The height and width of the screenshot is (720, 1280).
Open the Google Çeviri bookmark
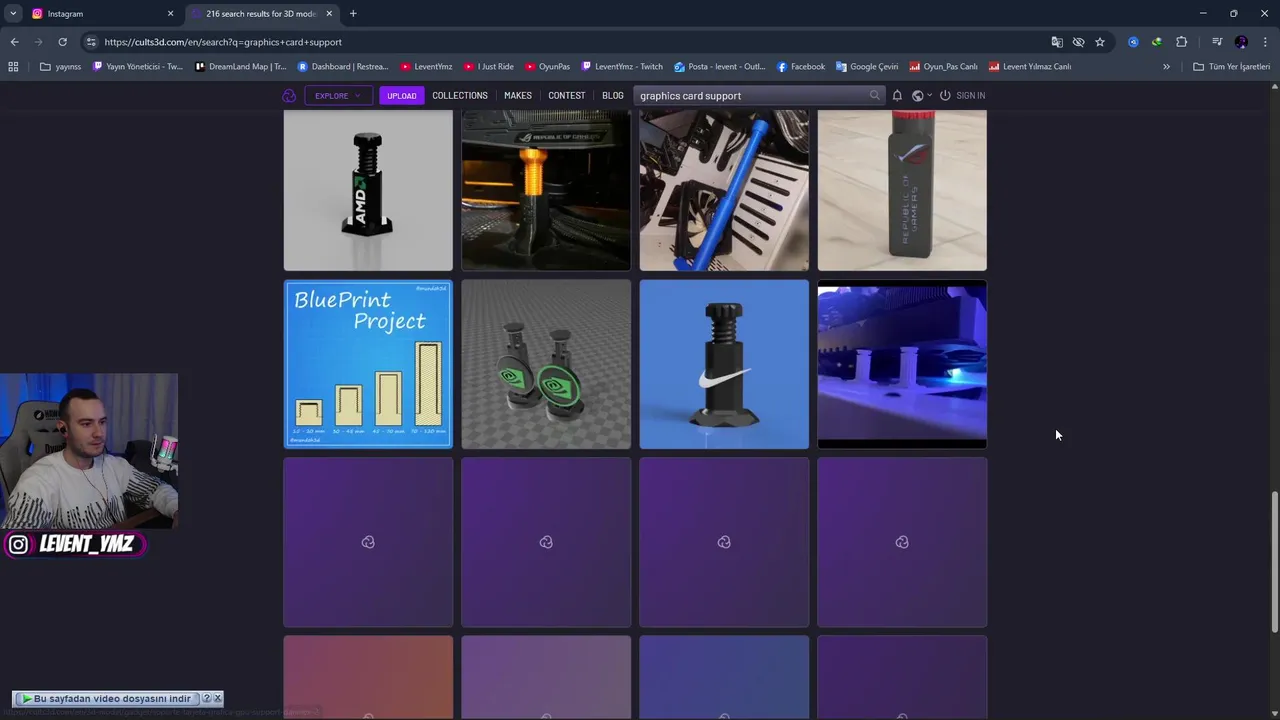coord(868,67)
